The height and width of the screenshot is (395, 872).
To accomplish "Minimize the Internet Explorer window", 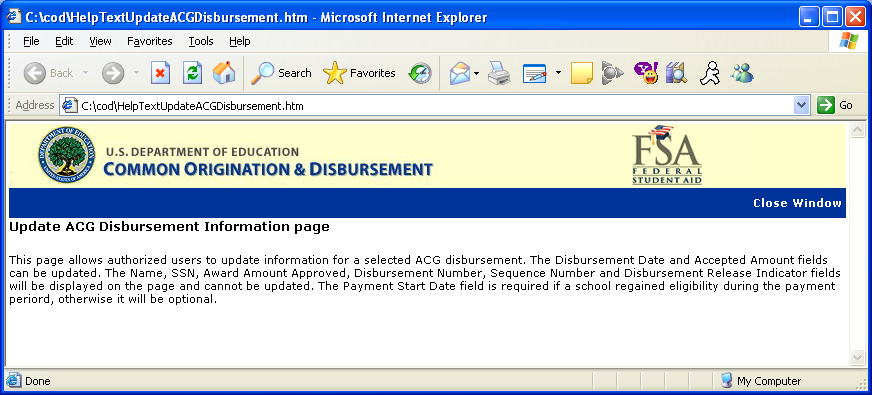I will point(809,17).
